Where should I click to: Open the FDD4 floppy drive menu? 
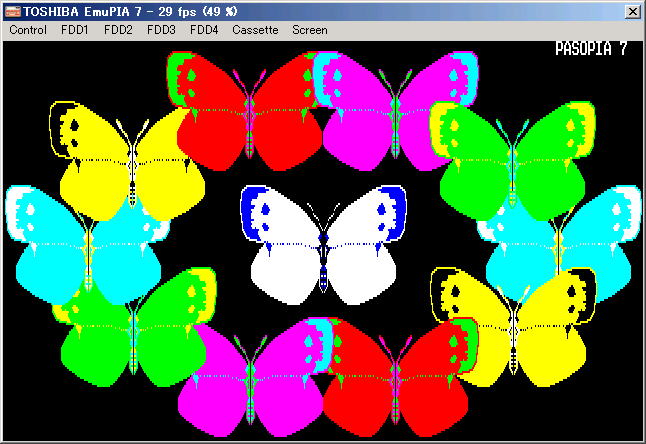(204, 30)
